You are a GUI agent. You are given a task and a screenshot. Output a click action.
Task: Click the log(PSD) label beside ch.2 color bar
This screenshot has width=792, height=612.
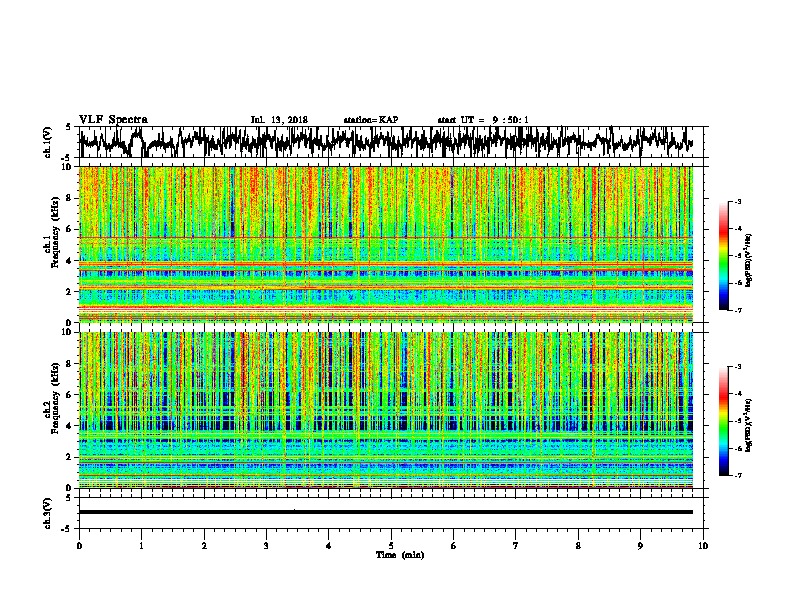point(749,425)
